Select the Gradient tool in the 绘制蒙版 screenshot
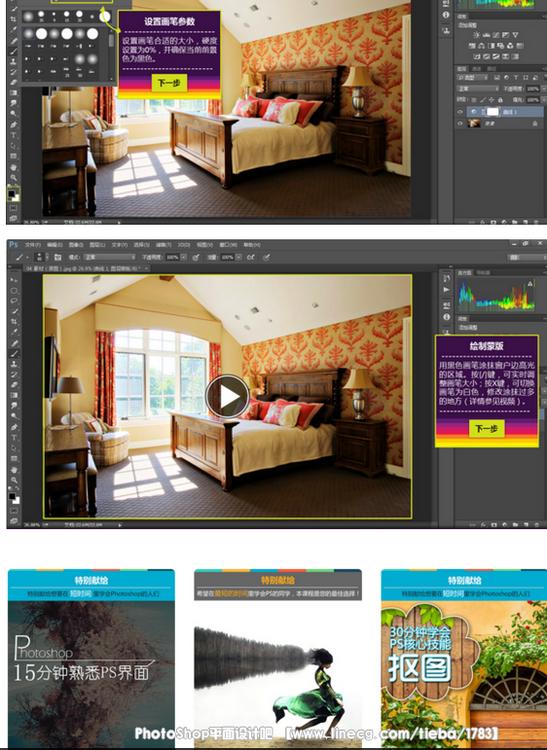The image size is (547, 750). click(x=14, y=395)
